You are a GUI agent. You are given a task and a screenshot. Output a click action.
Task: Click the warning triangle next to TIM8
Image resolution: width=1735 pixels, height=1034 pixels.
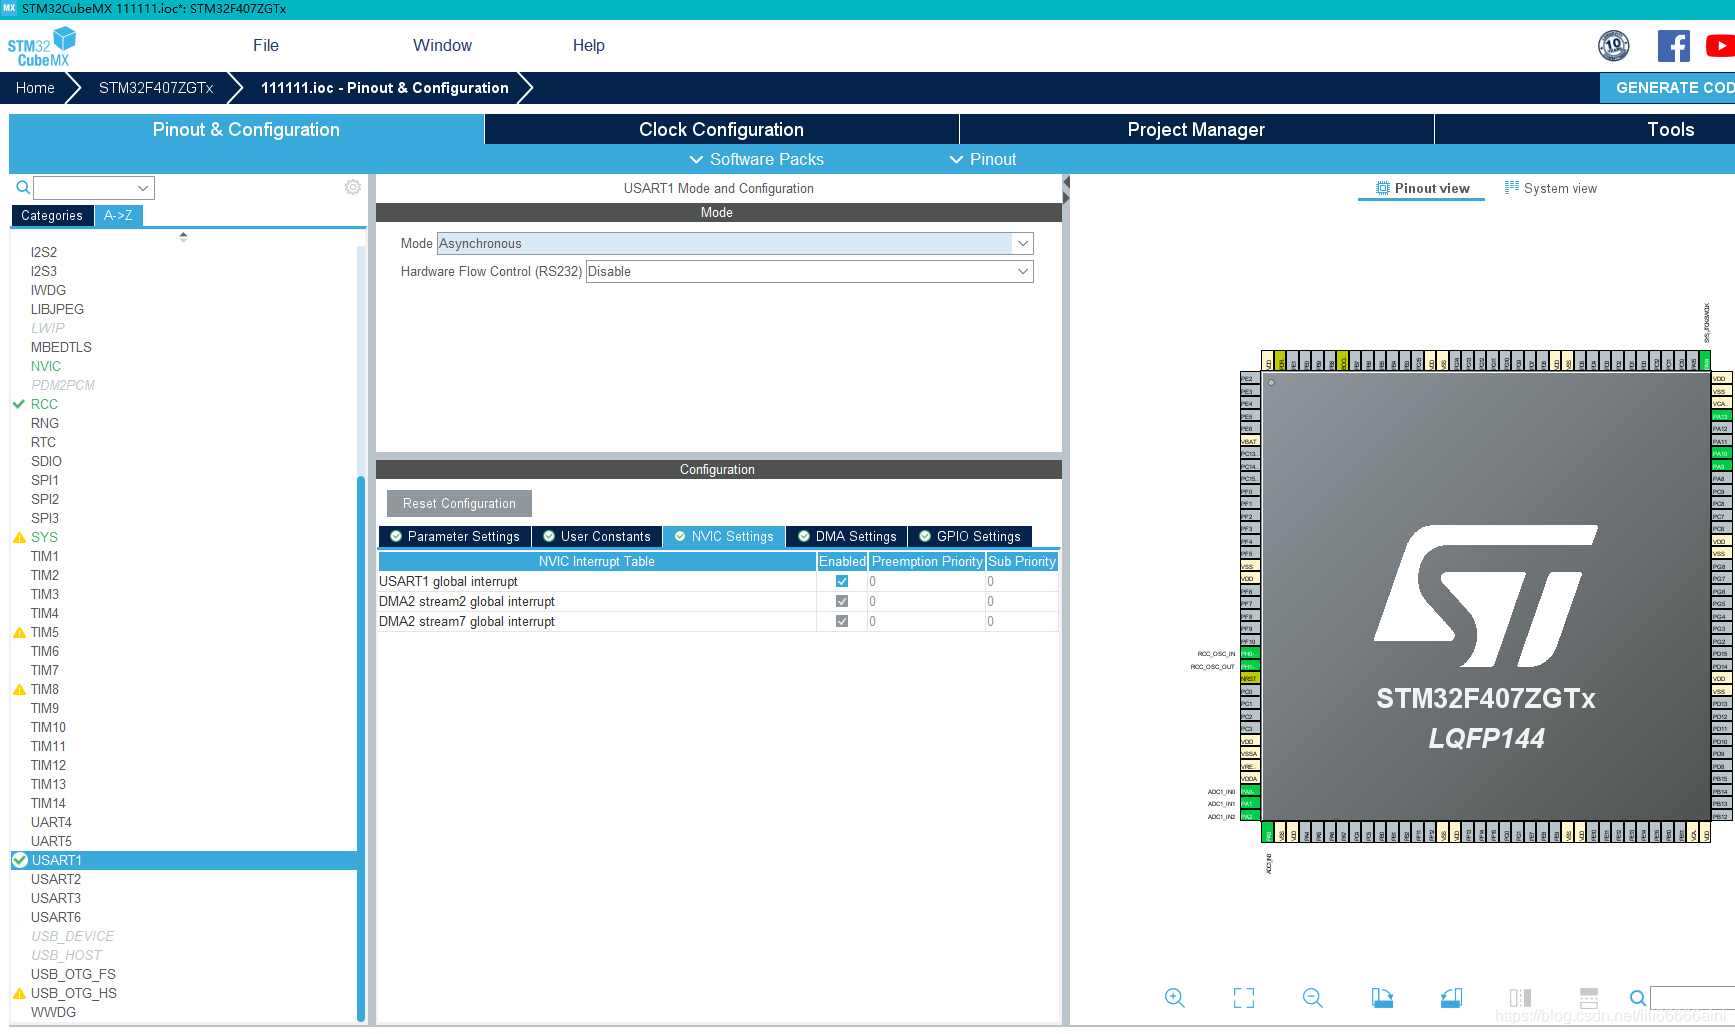pyautogui.click(x=19, y=690)
